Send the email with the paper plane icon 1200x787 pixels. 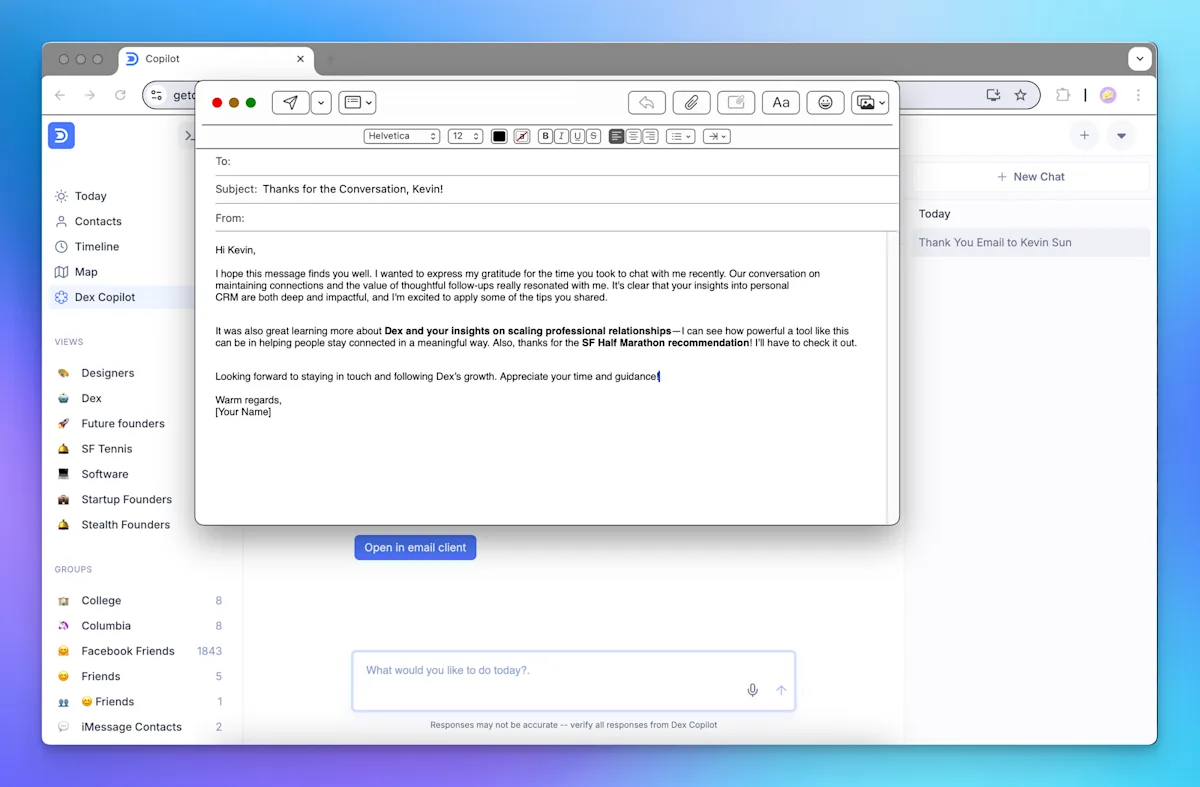[x=291, y=102]
